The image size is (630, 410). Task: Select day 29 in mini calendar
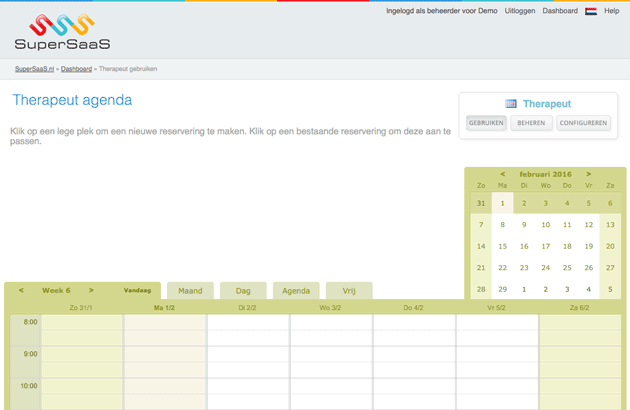(x=502, y=289)
